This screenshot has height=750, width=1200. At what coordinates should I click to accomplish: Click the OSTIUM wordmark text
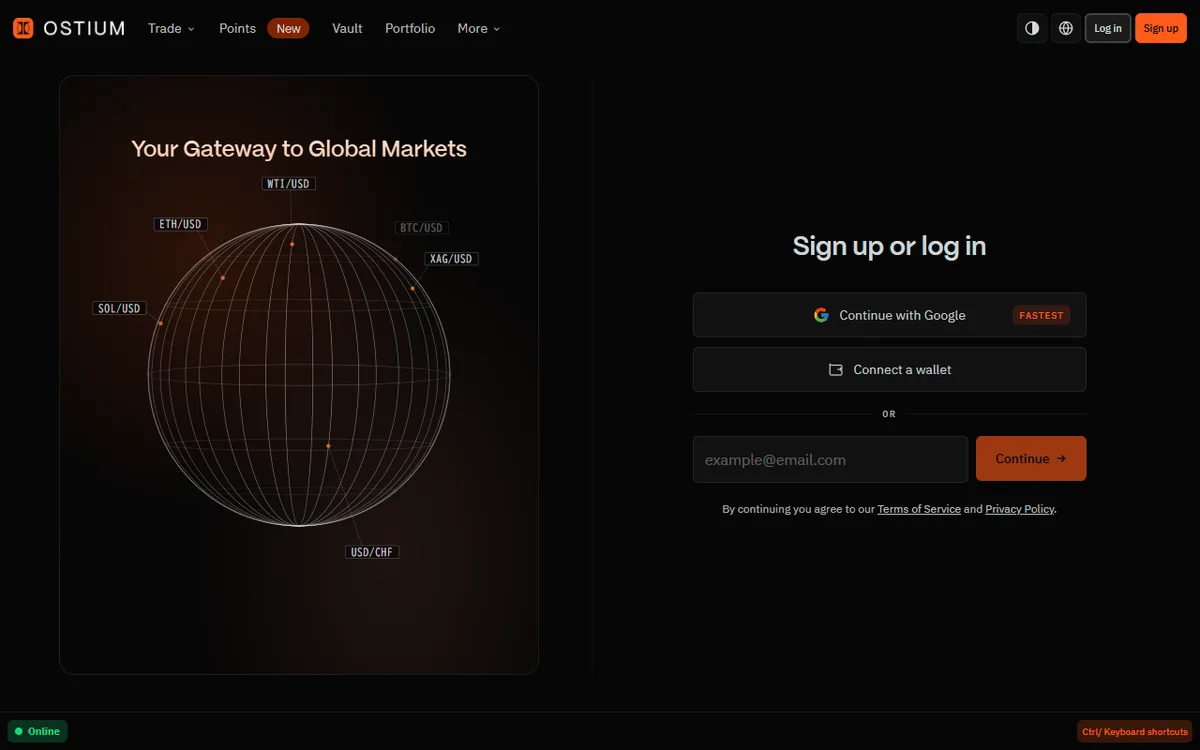(x=84, y=28)
